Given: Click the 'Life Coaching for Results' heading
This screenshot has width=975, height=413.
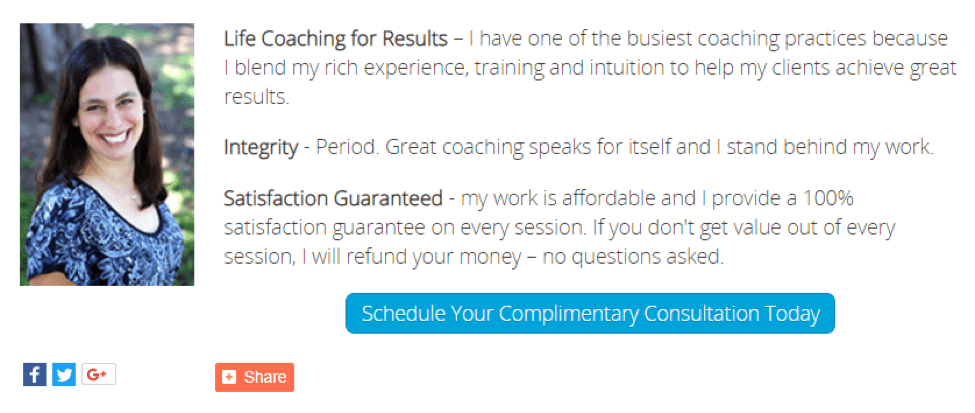Looking at the screenshot, I should [335, 39].
